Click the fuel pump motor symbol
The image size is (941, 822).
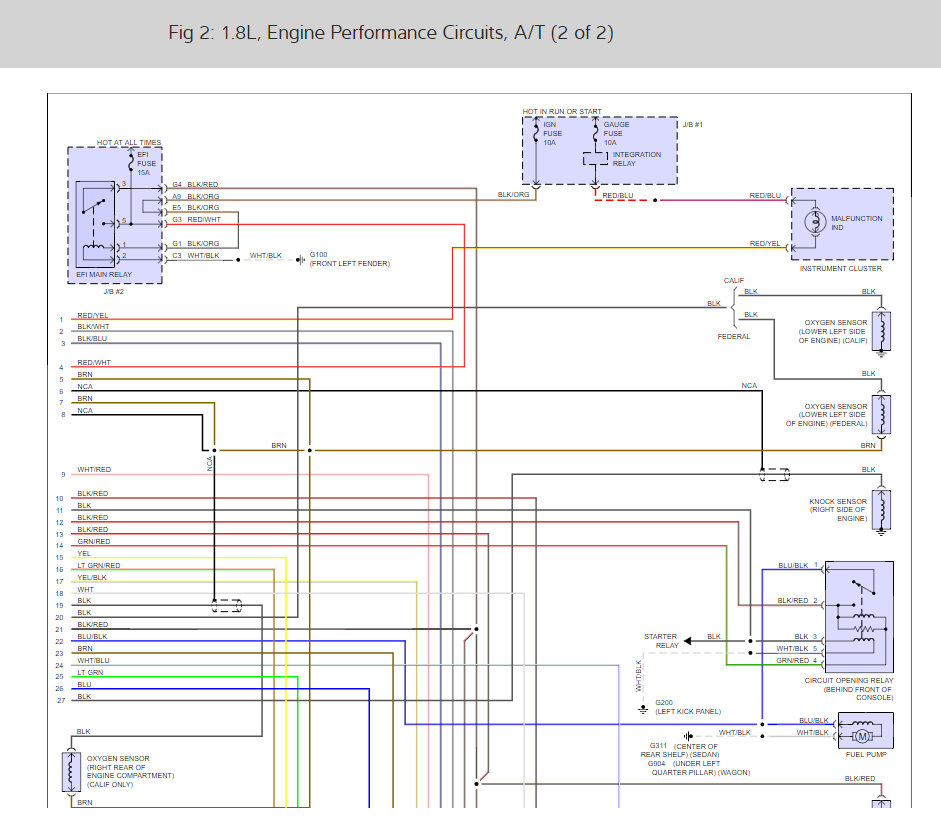click(862, 736)
